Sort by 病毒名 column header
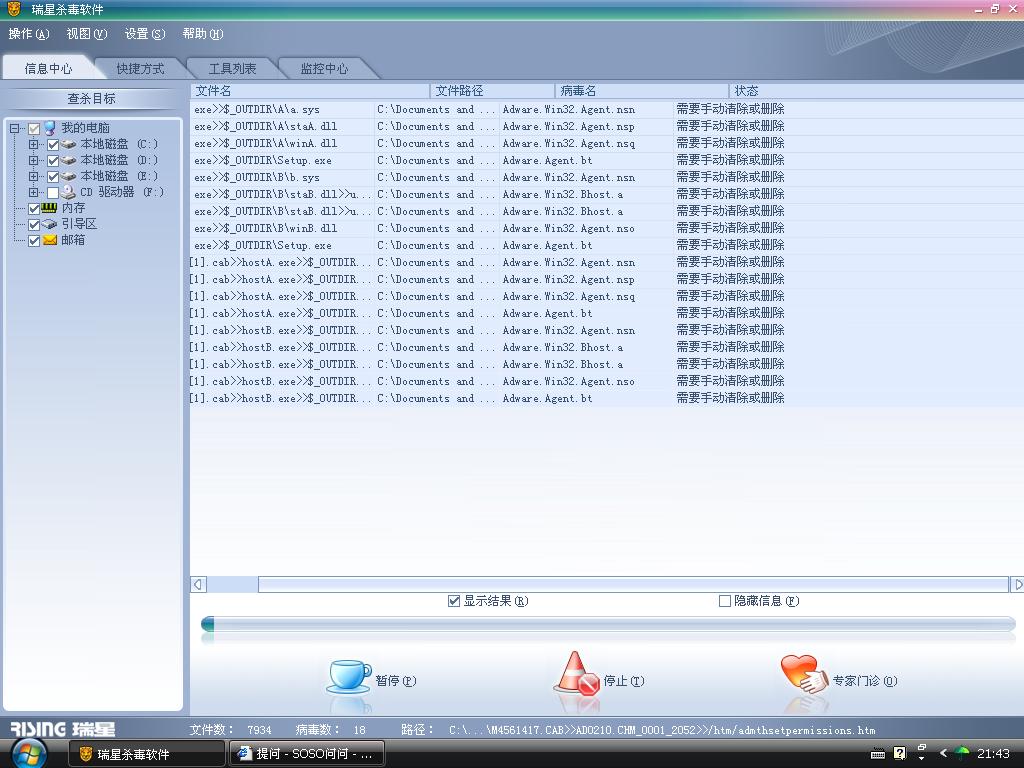 click(x=642, y=91)
